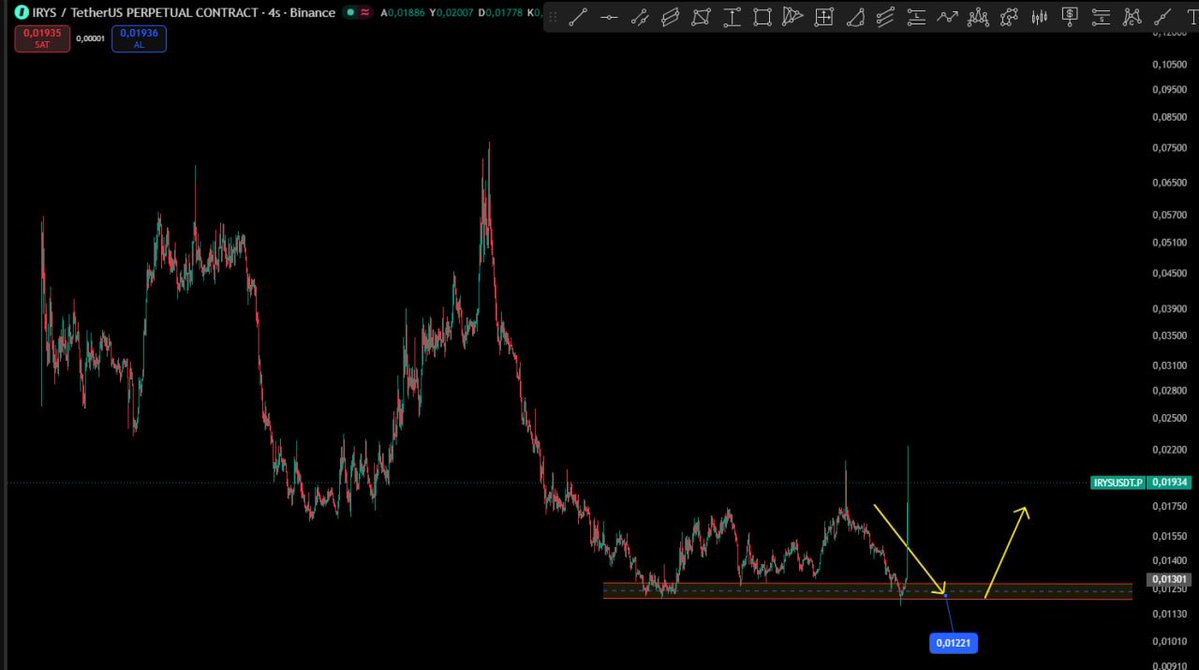Image resolution: width=1199 pixels, height=670 pixels.
Task: Select the zigzag Path arrow tool
Action: pyautogui.click(x=947, y=17)
